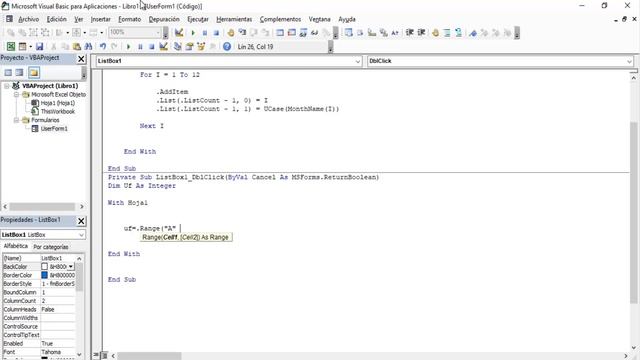Image resolution: width=640 pixels, height=360 pixels.
Task: Click the ColumnCount property value field
Action: [58, 301]
